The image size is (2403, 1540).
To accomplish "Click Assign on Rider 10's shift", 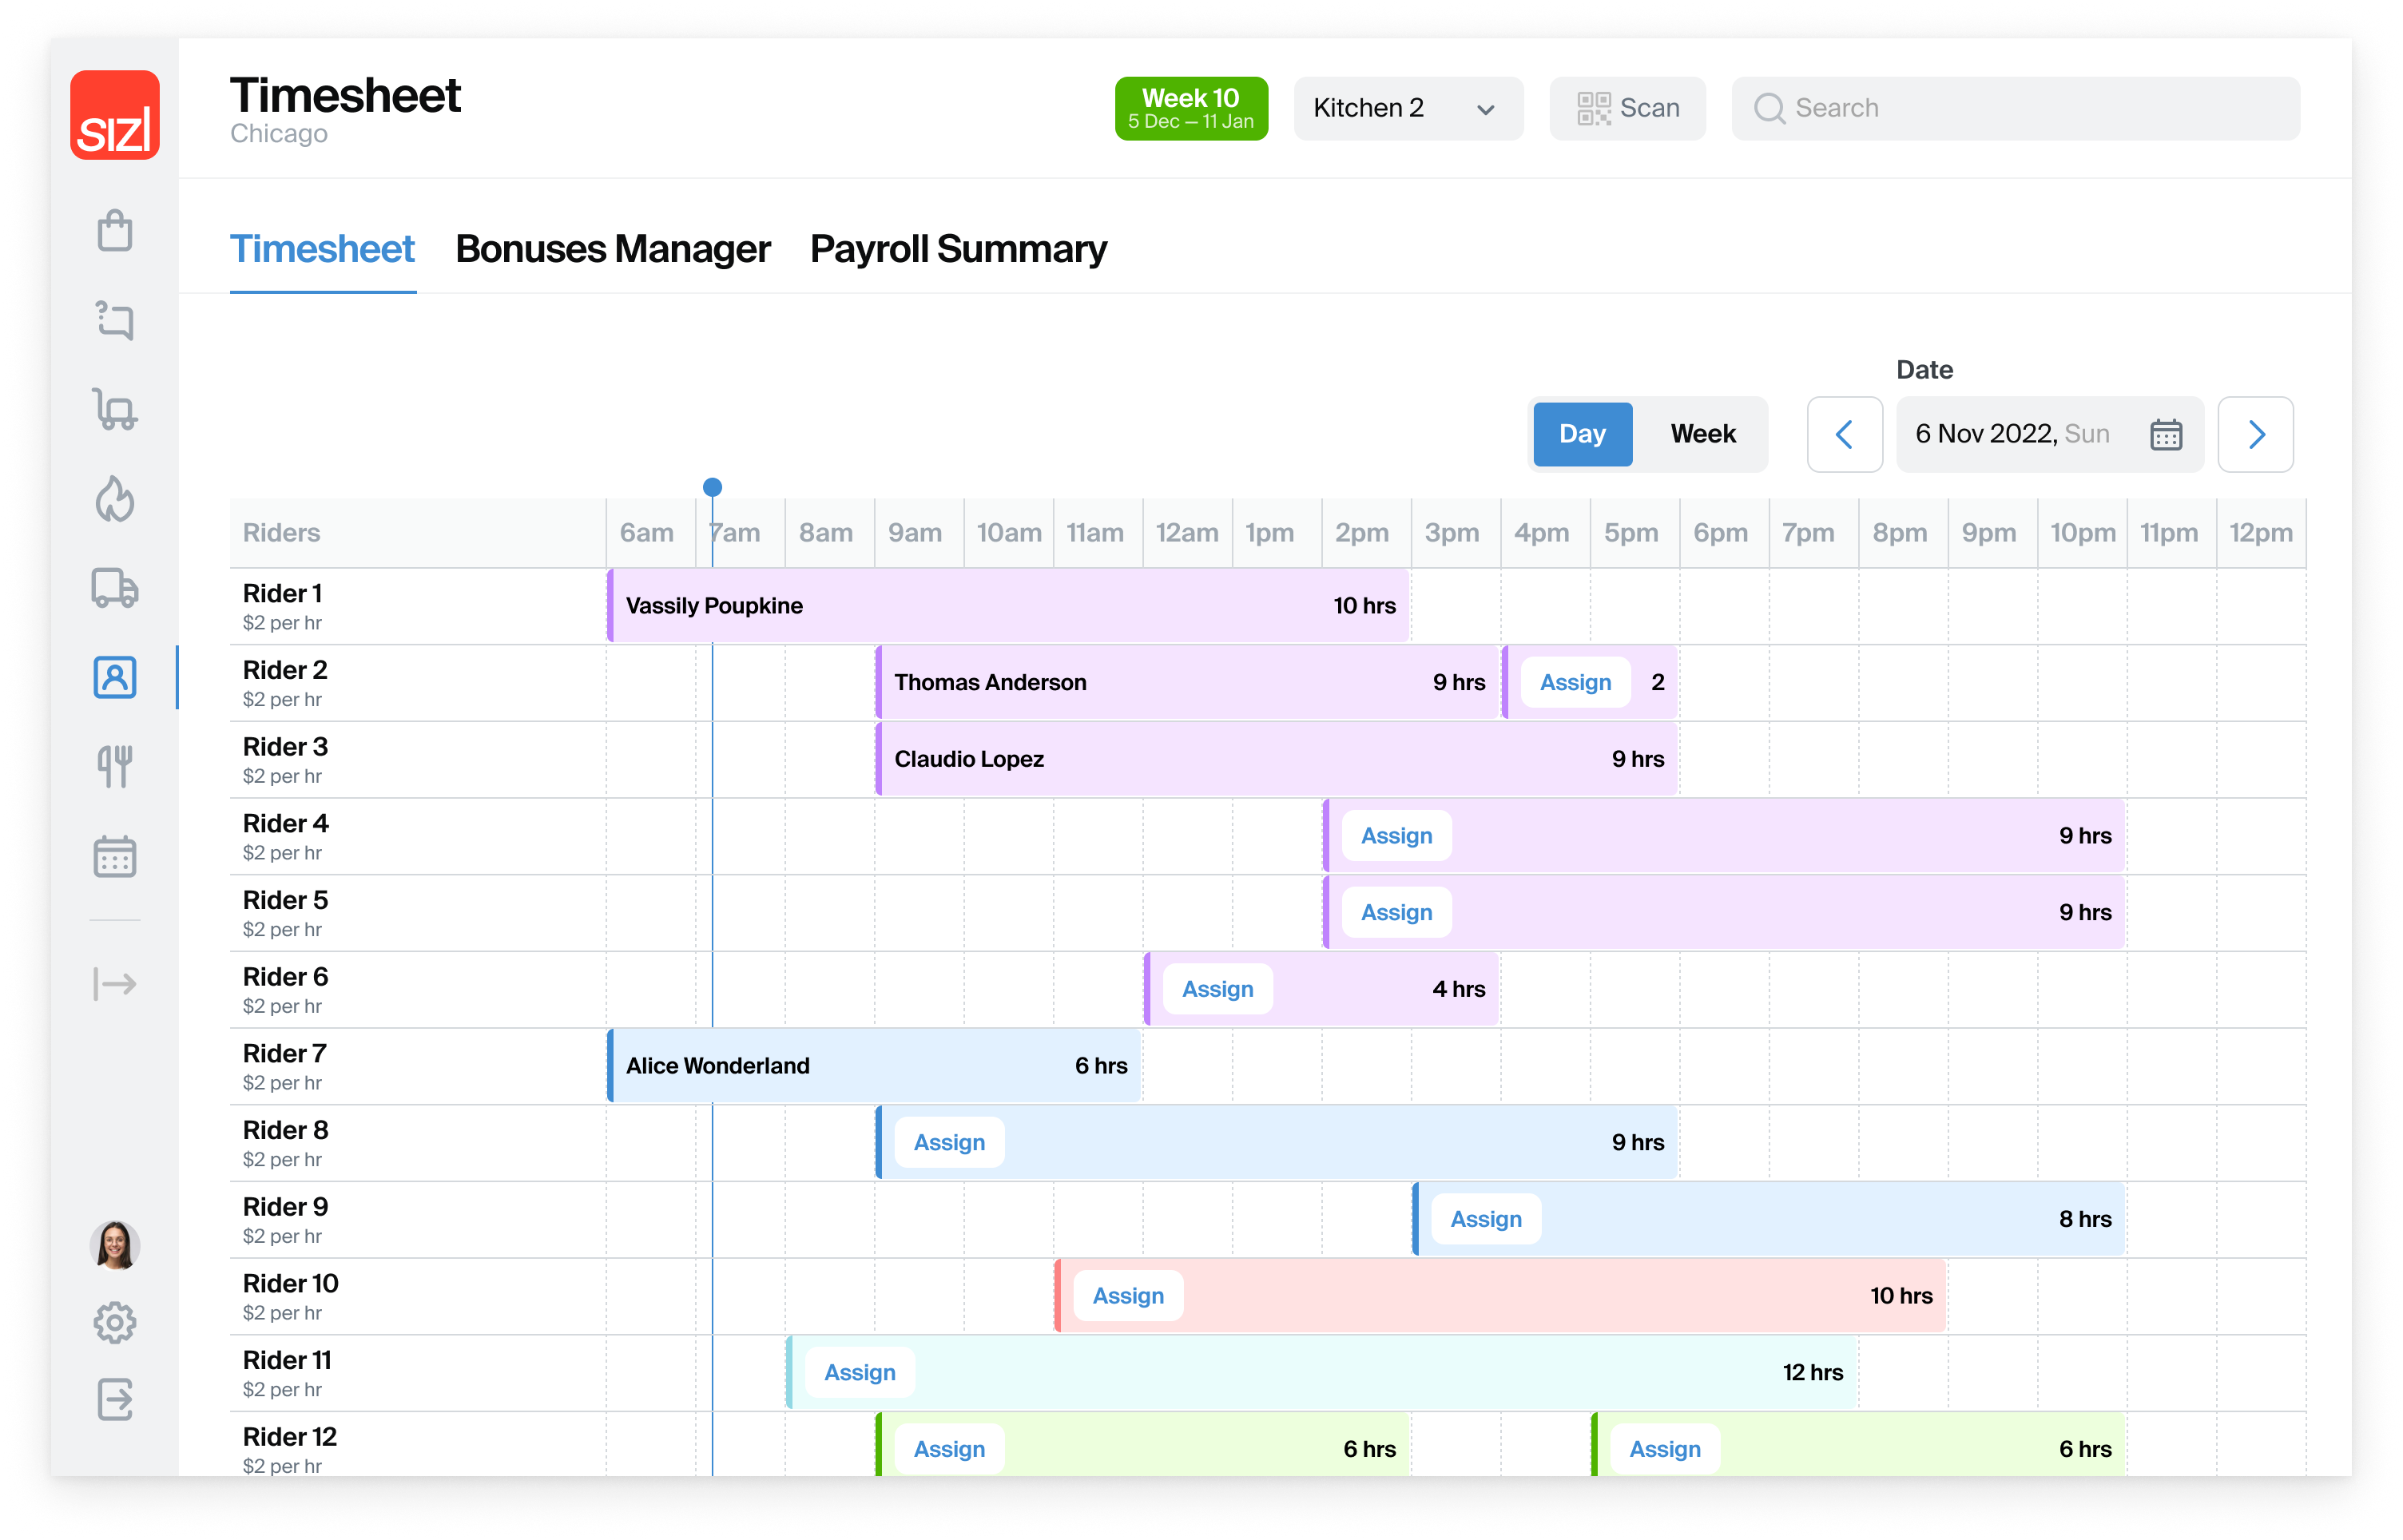I will click(x=1128, y=1296).
